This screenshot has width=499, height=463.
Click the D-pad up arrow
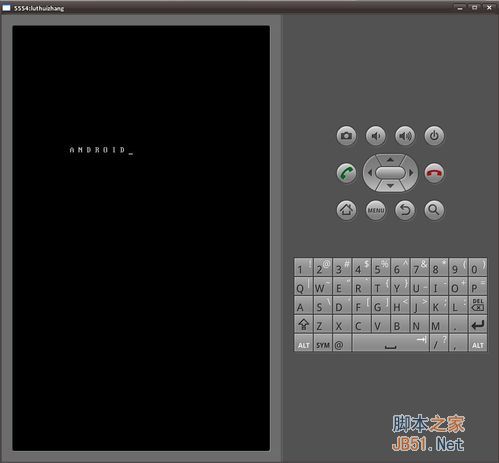pos(390,160)
